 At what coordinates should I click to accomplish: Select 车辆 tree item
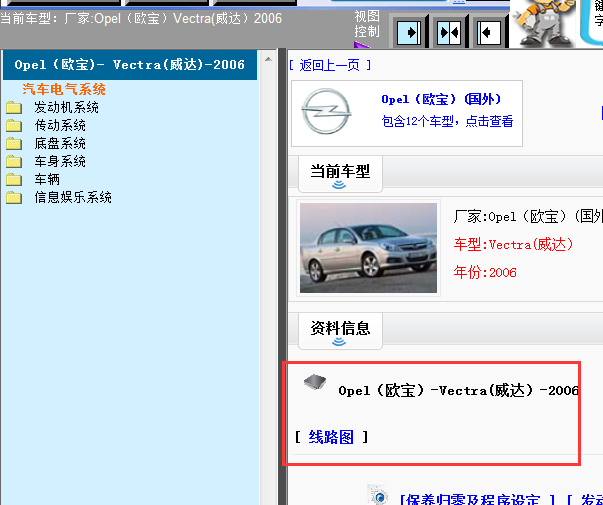47,180
